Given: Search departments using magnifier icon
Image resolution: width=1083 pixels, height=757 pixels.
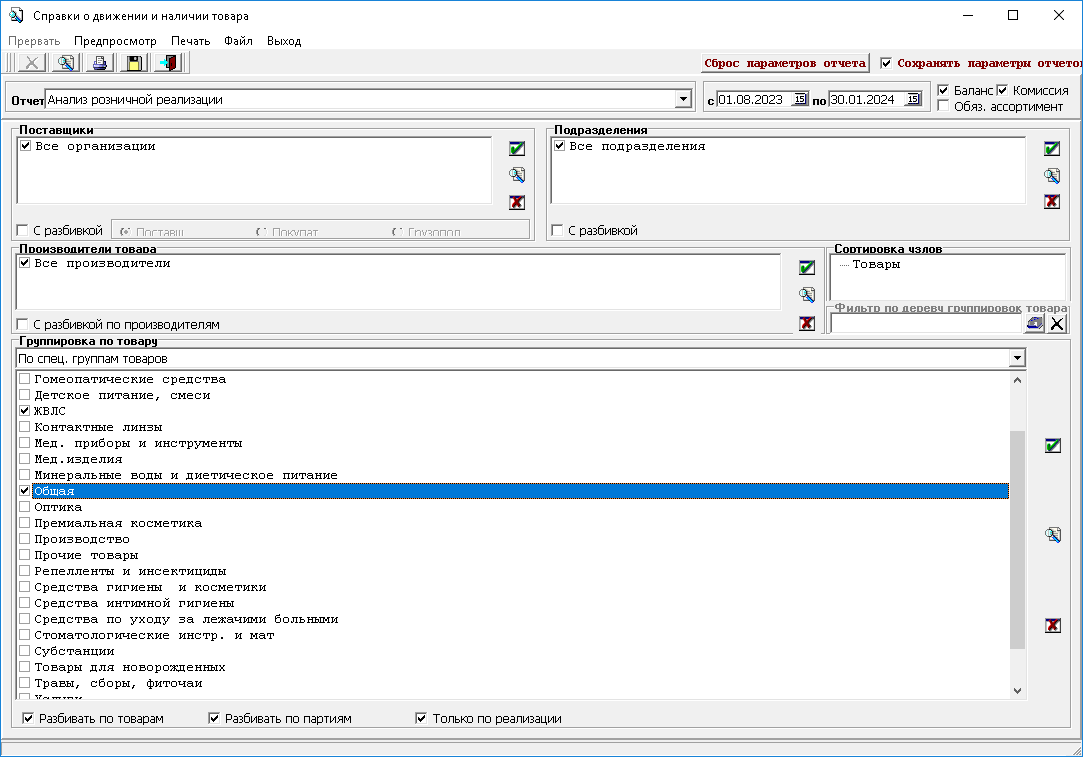Looking at the screenshot, I should (x=1052, y=175).
